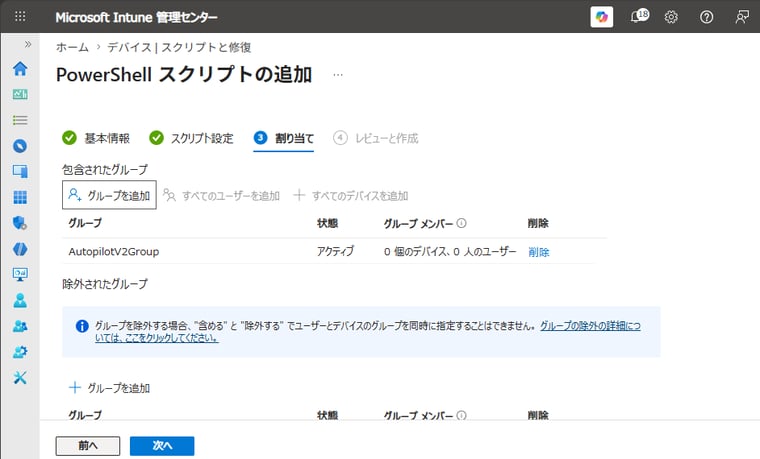
Task: Open the Dashboard icon in sidebar
Action: click(x=20, y=94)
